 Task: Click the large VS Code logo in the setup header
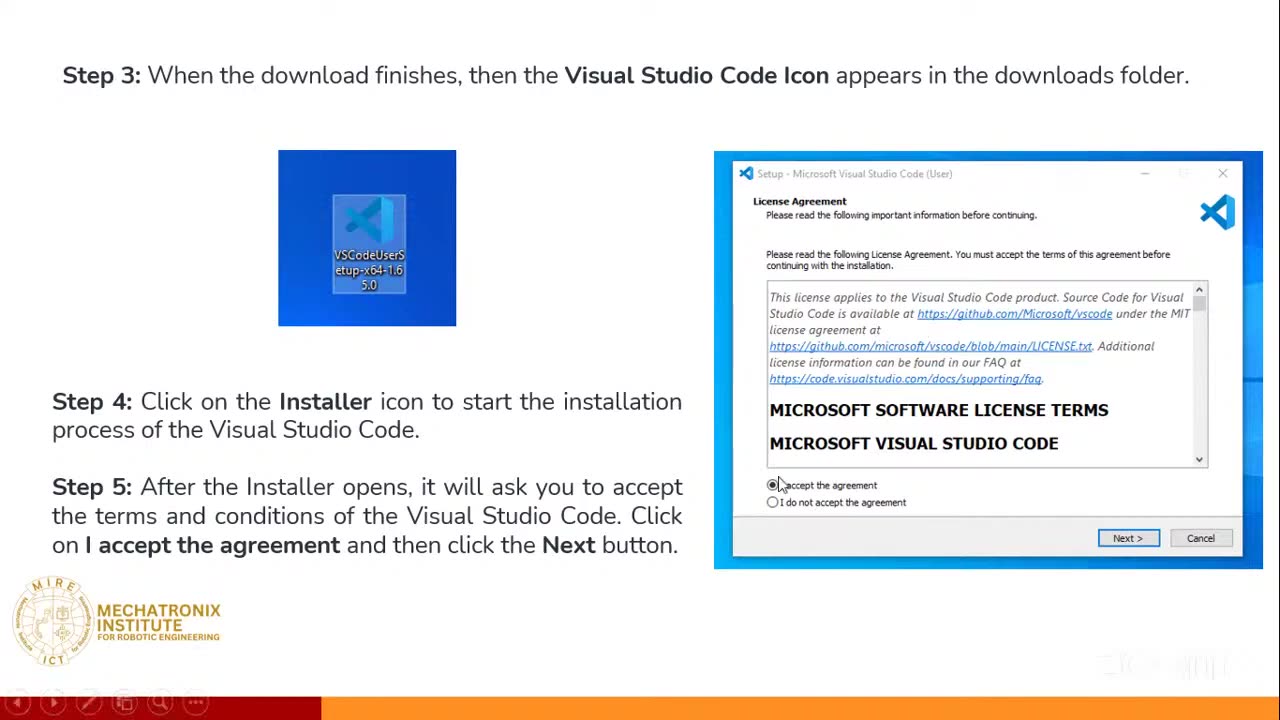click(1217, 212)
